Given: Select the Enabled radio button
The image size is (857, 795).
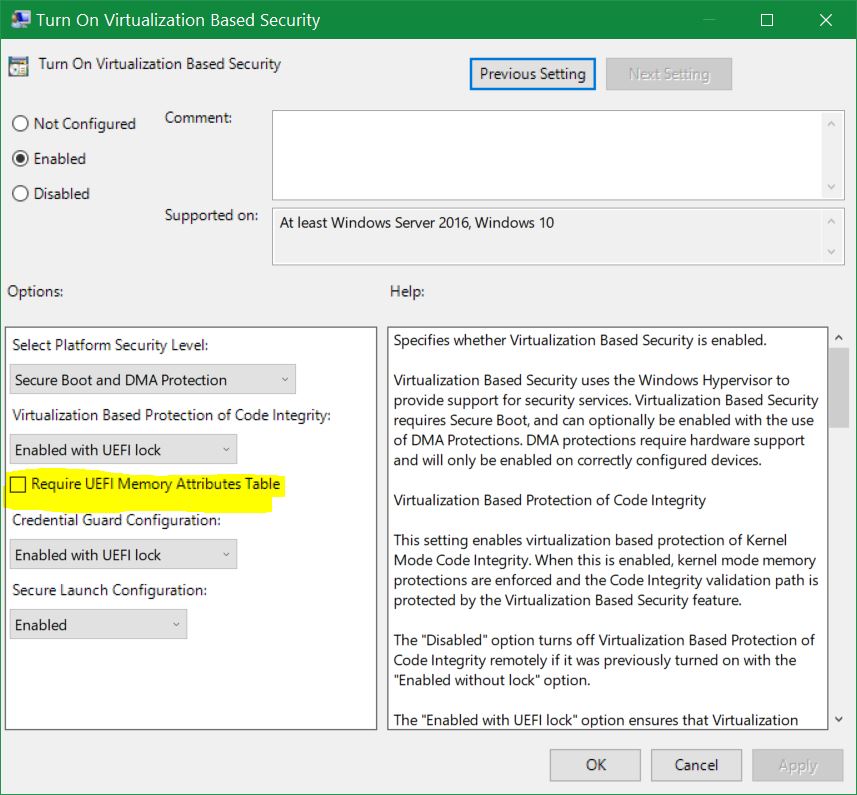Looking at the screenshot, I should coord(20,159).
